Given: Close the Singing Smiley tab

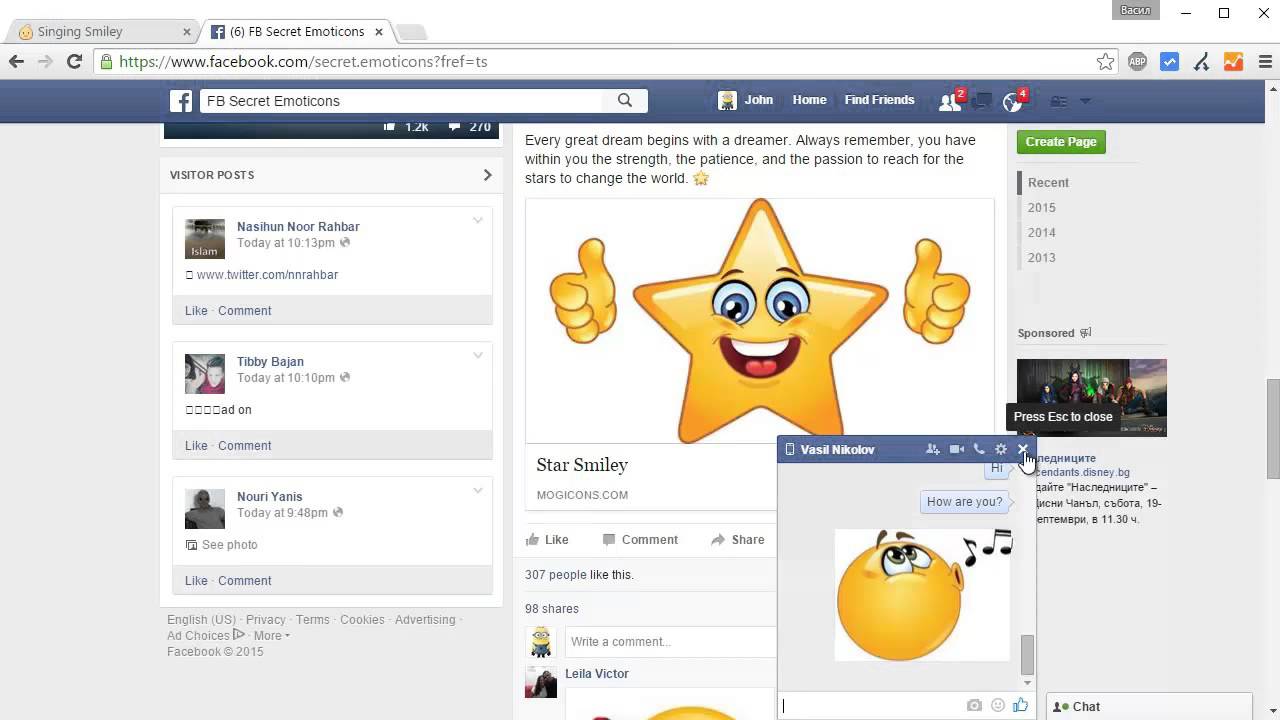Looking at the screenshot, I should click(186, 32).
